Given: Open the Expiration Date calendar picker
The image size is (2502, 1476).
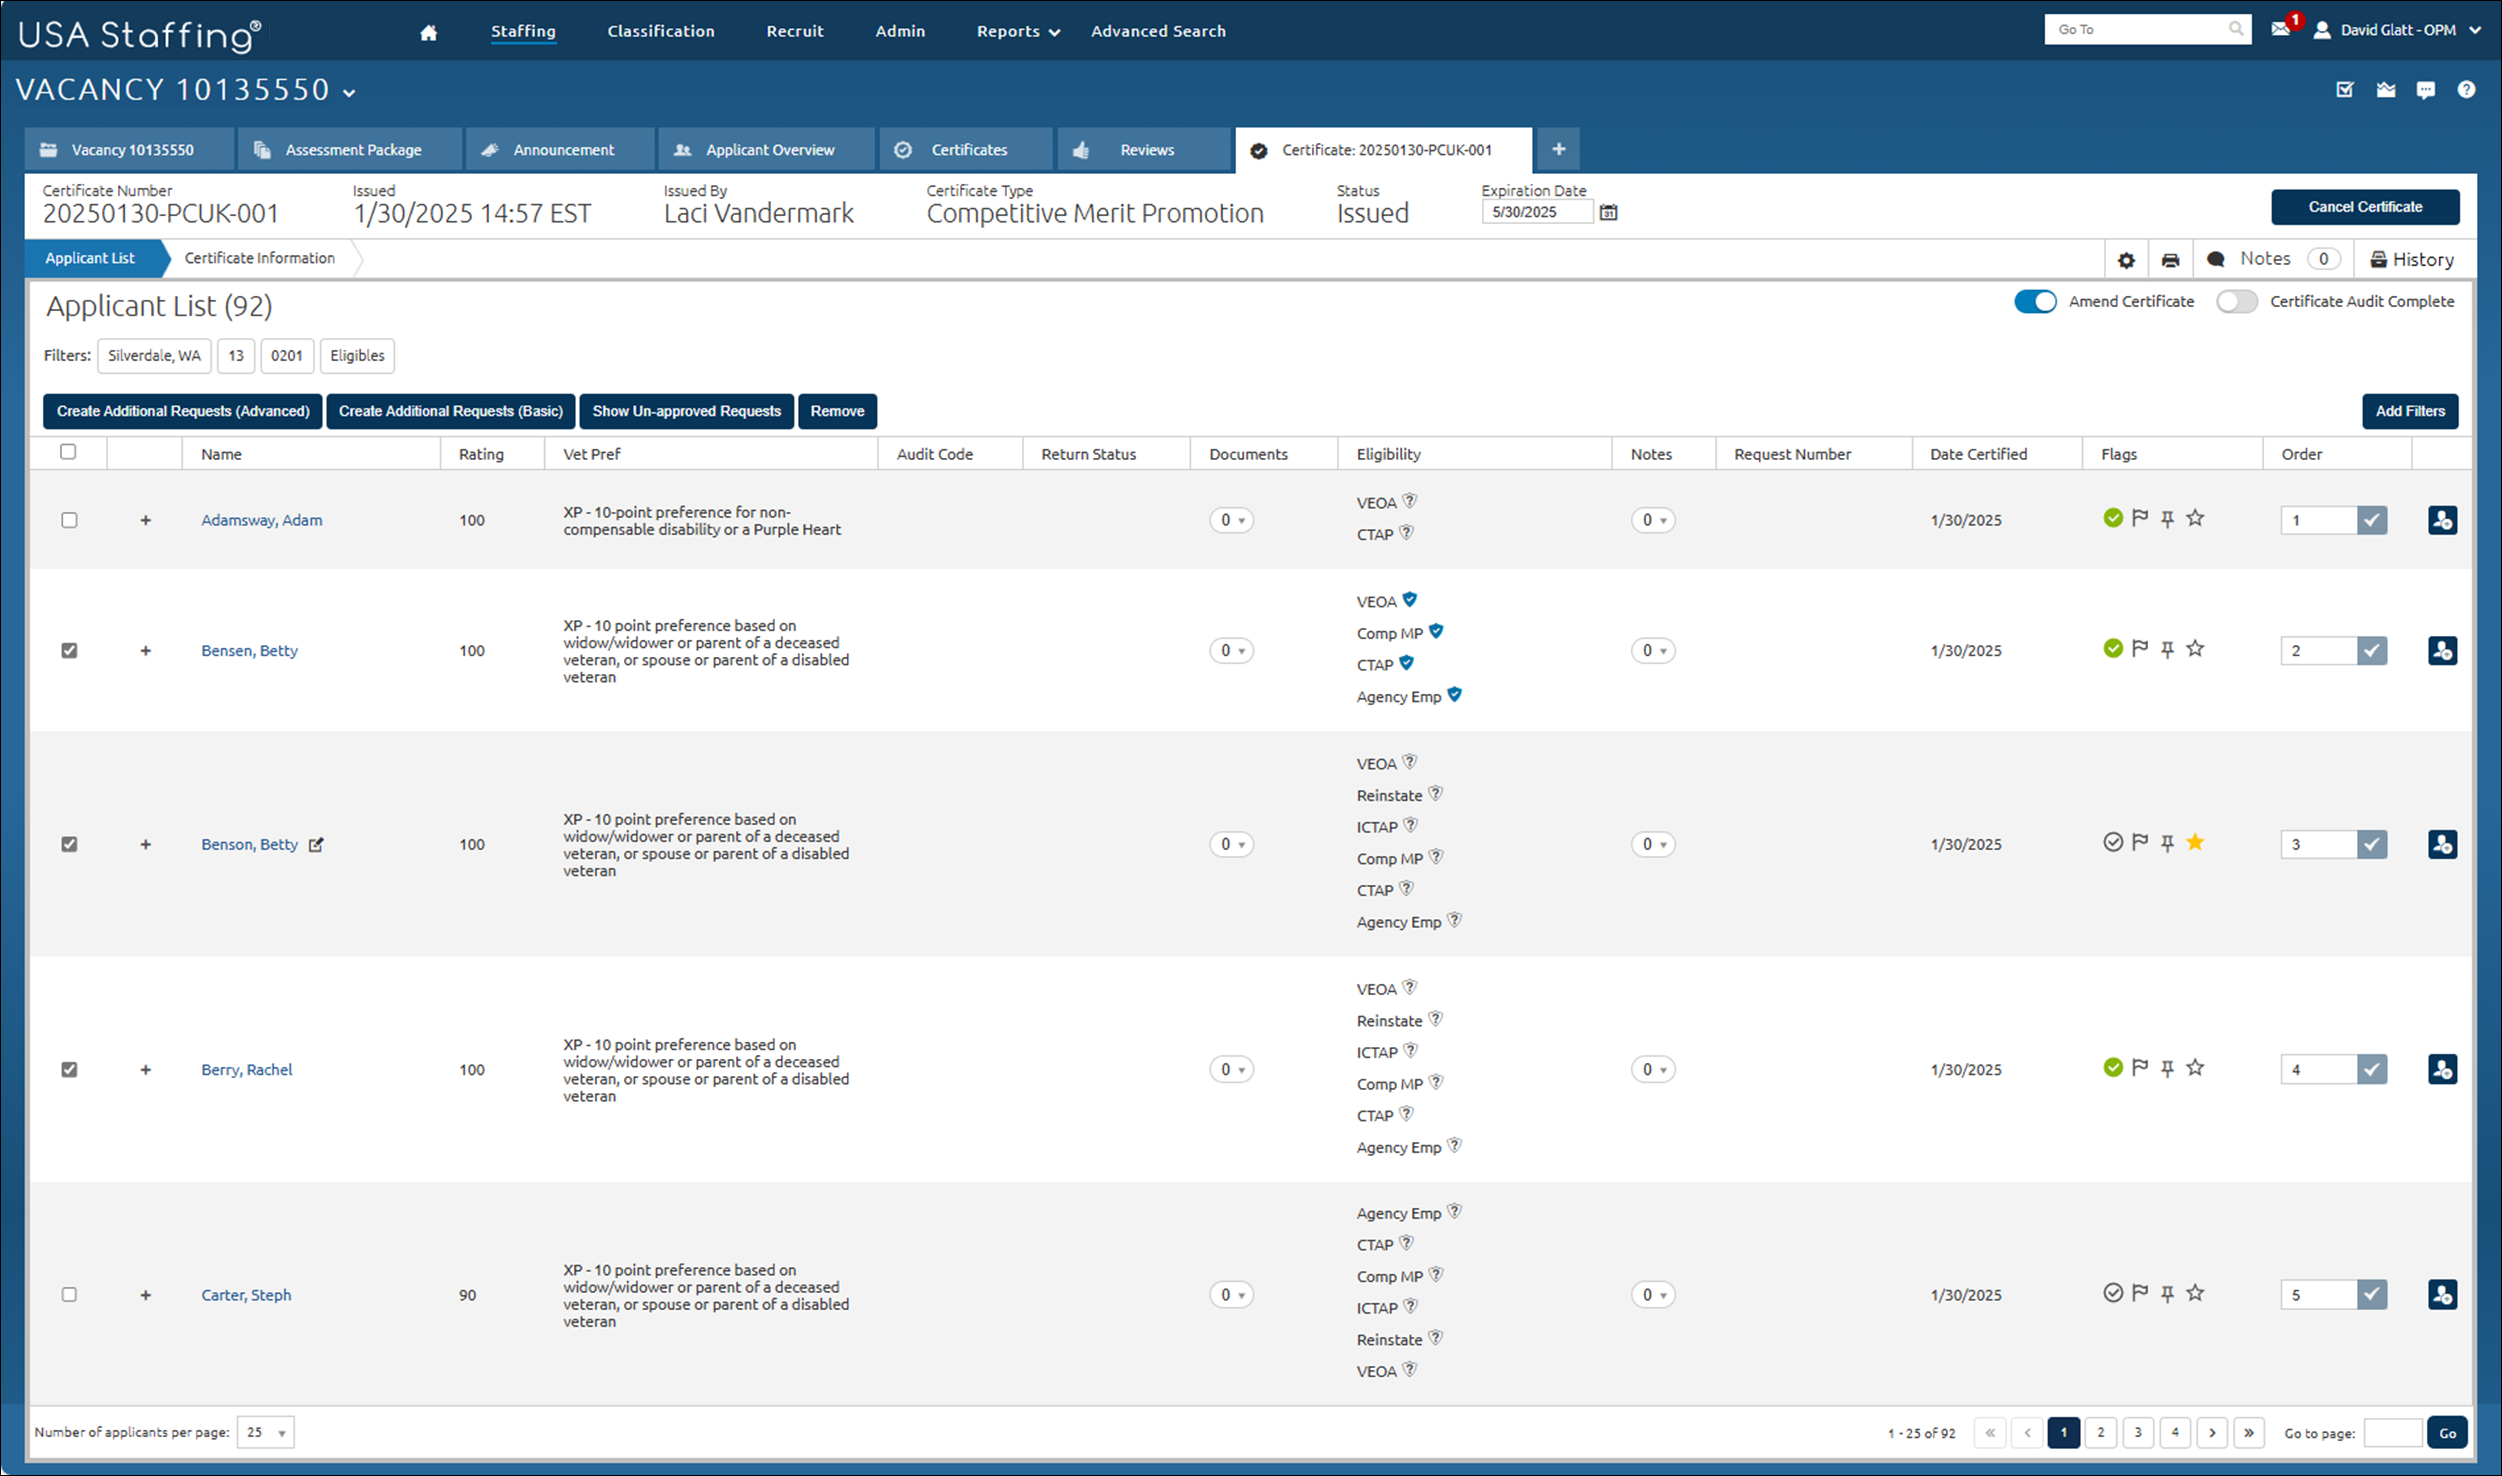Looking at the screenshot, I should [1609, 212].
